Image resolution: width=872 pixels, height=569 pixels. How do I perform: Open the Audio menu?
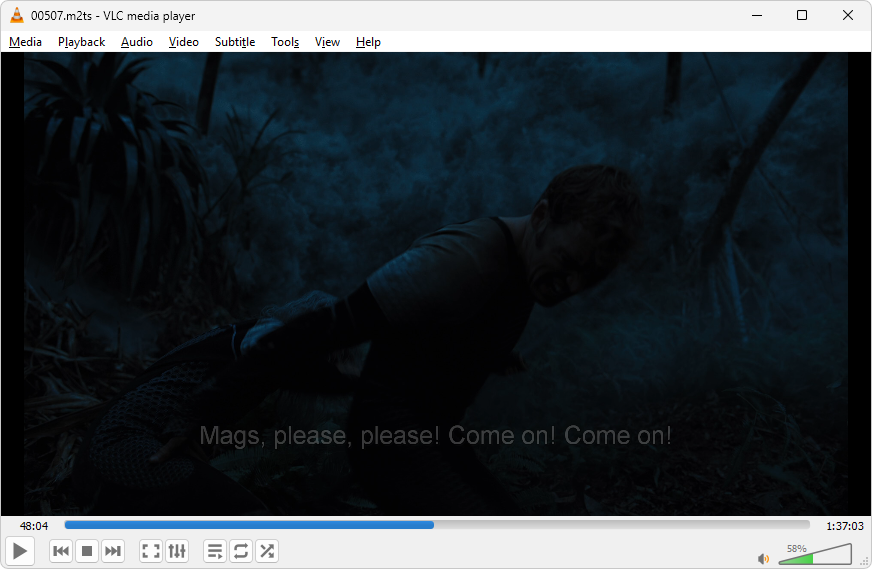tap(137, 42)
